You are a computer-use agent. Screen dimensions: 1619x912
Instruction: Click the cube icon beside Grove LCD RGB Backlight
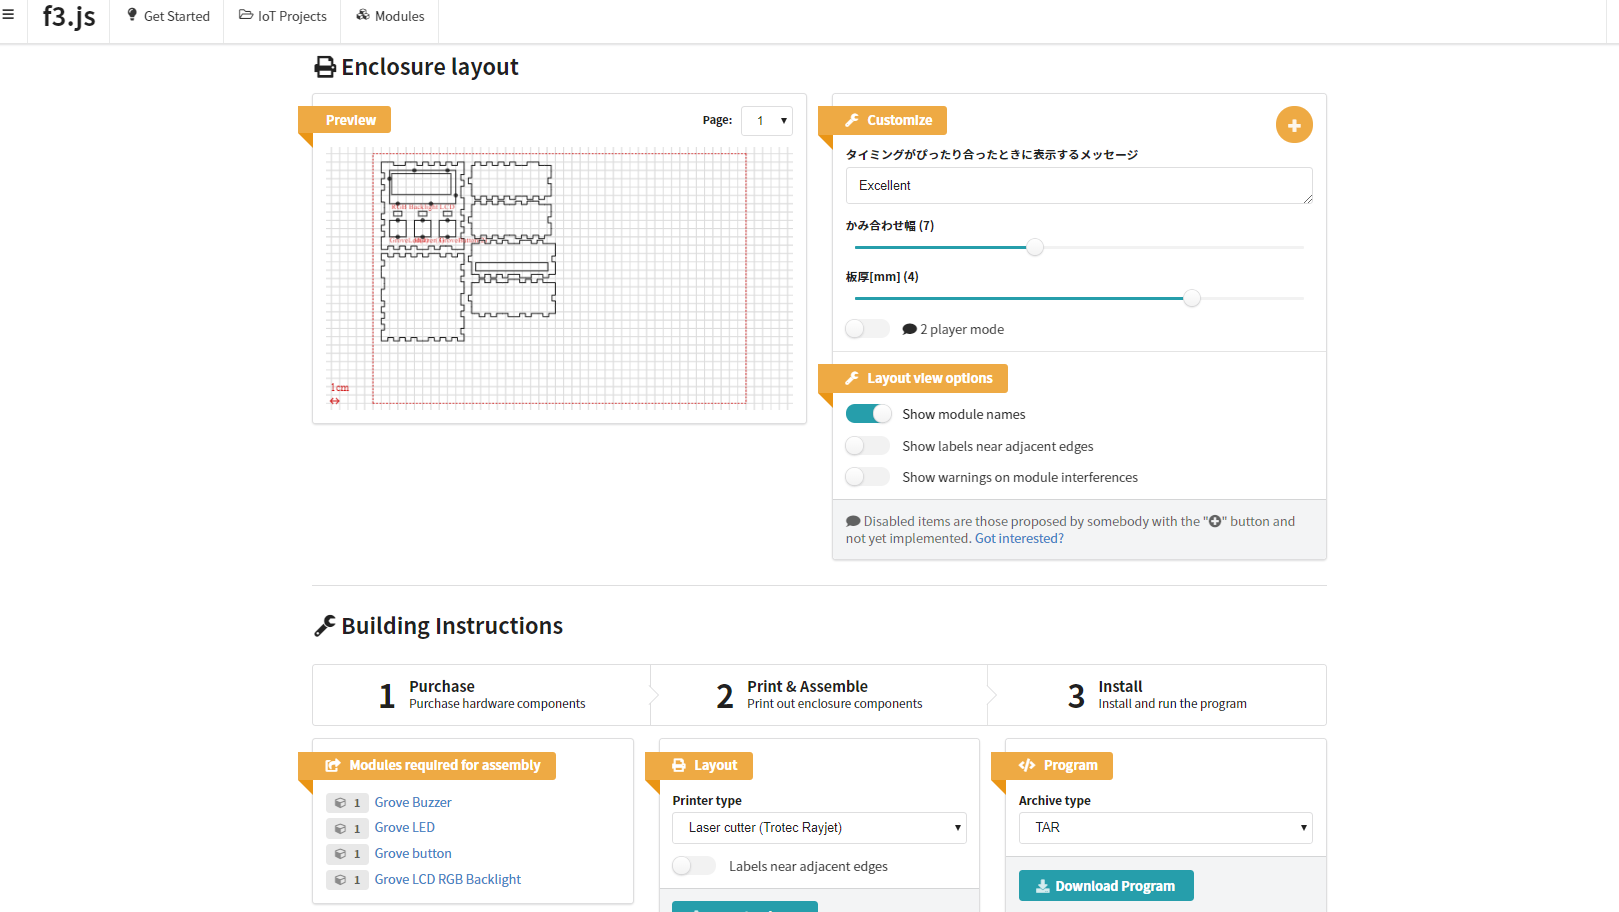coord(340,880)
